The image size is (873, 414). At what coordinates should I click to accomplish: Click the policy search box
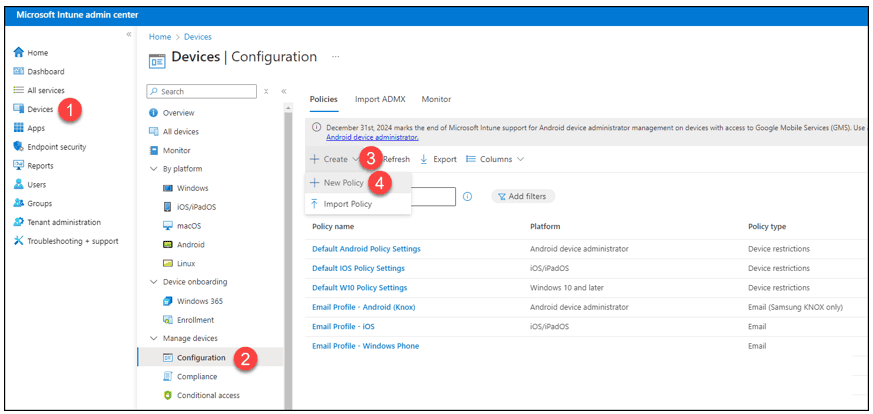point(433,196)
